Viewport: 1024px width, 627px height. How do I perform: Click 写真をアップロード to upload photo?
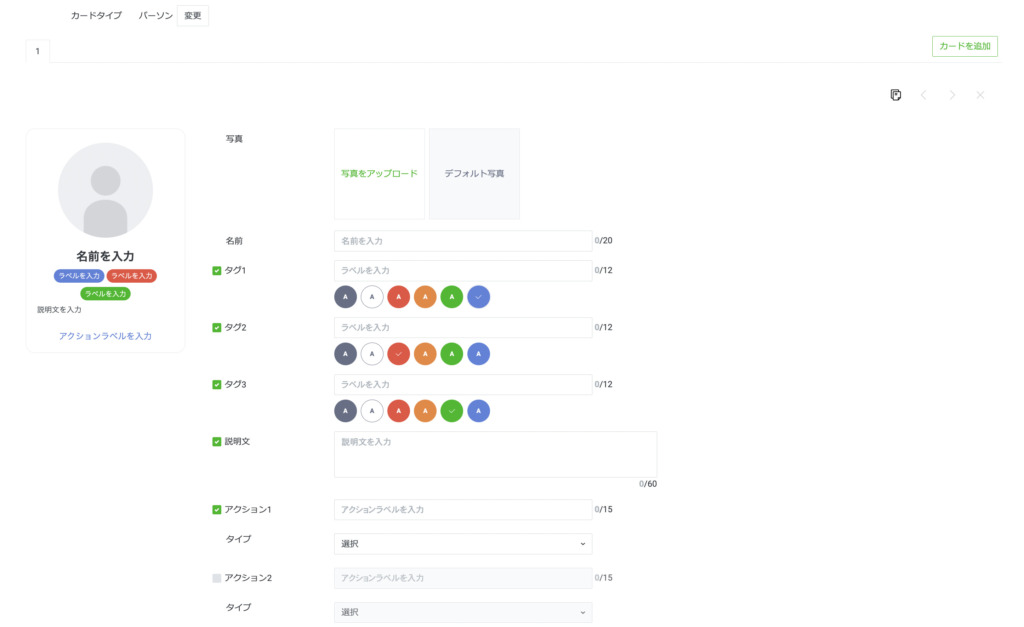coord(379,174)
